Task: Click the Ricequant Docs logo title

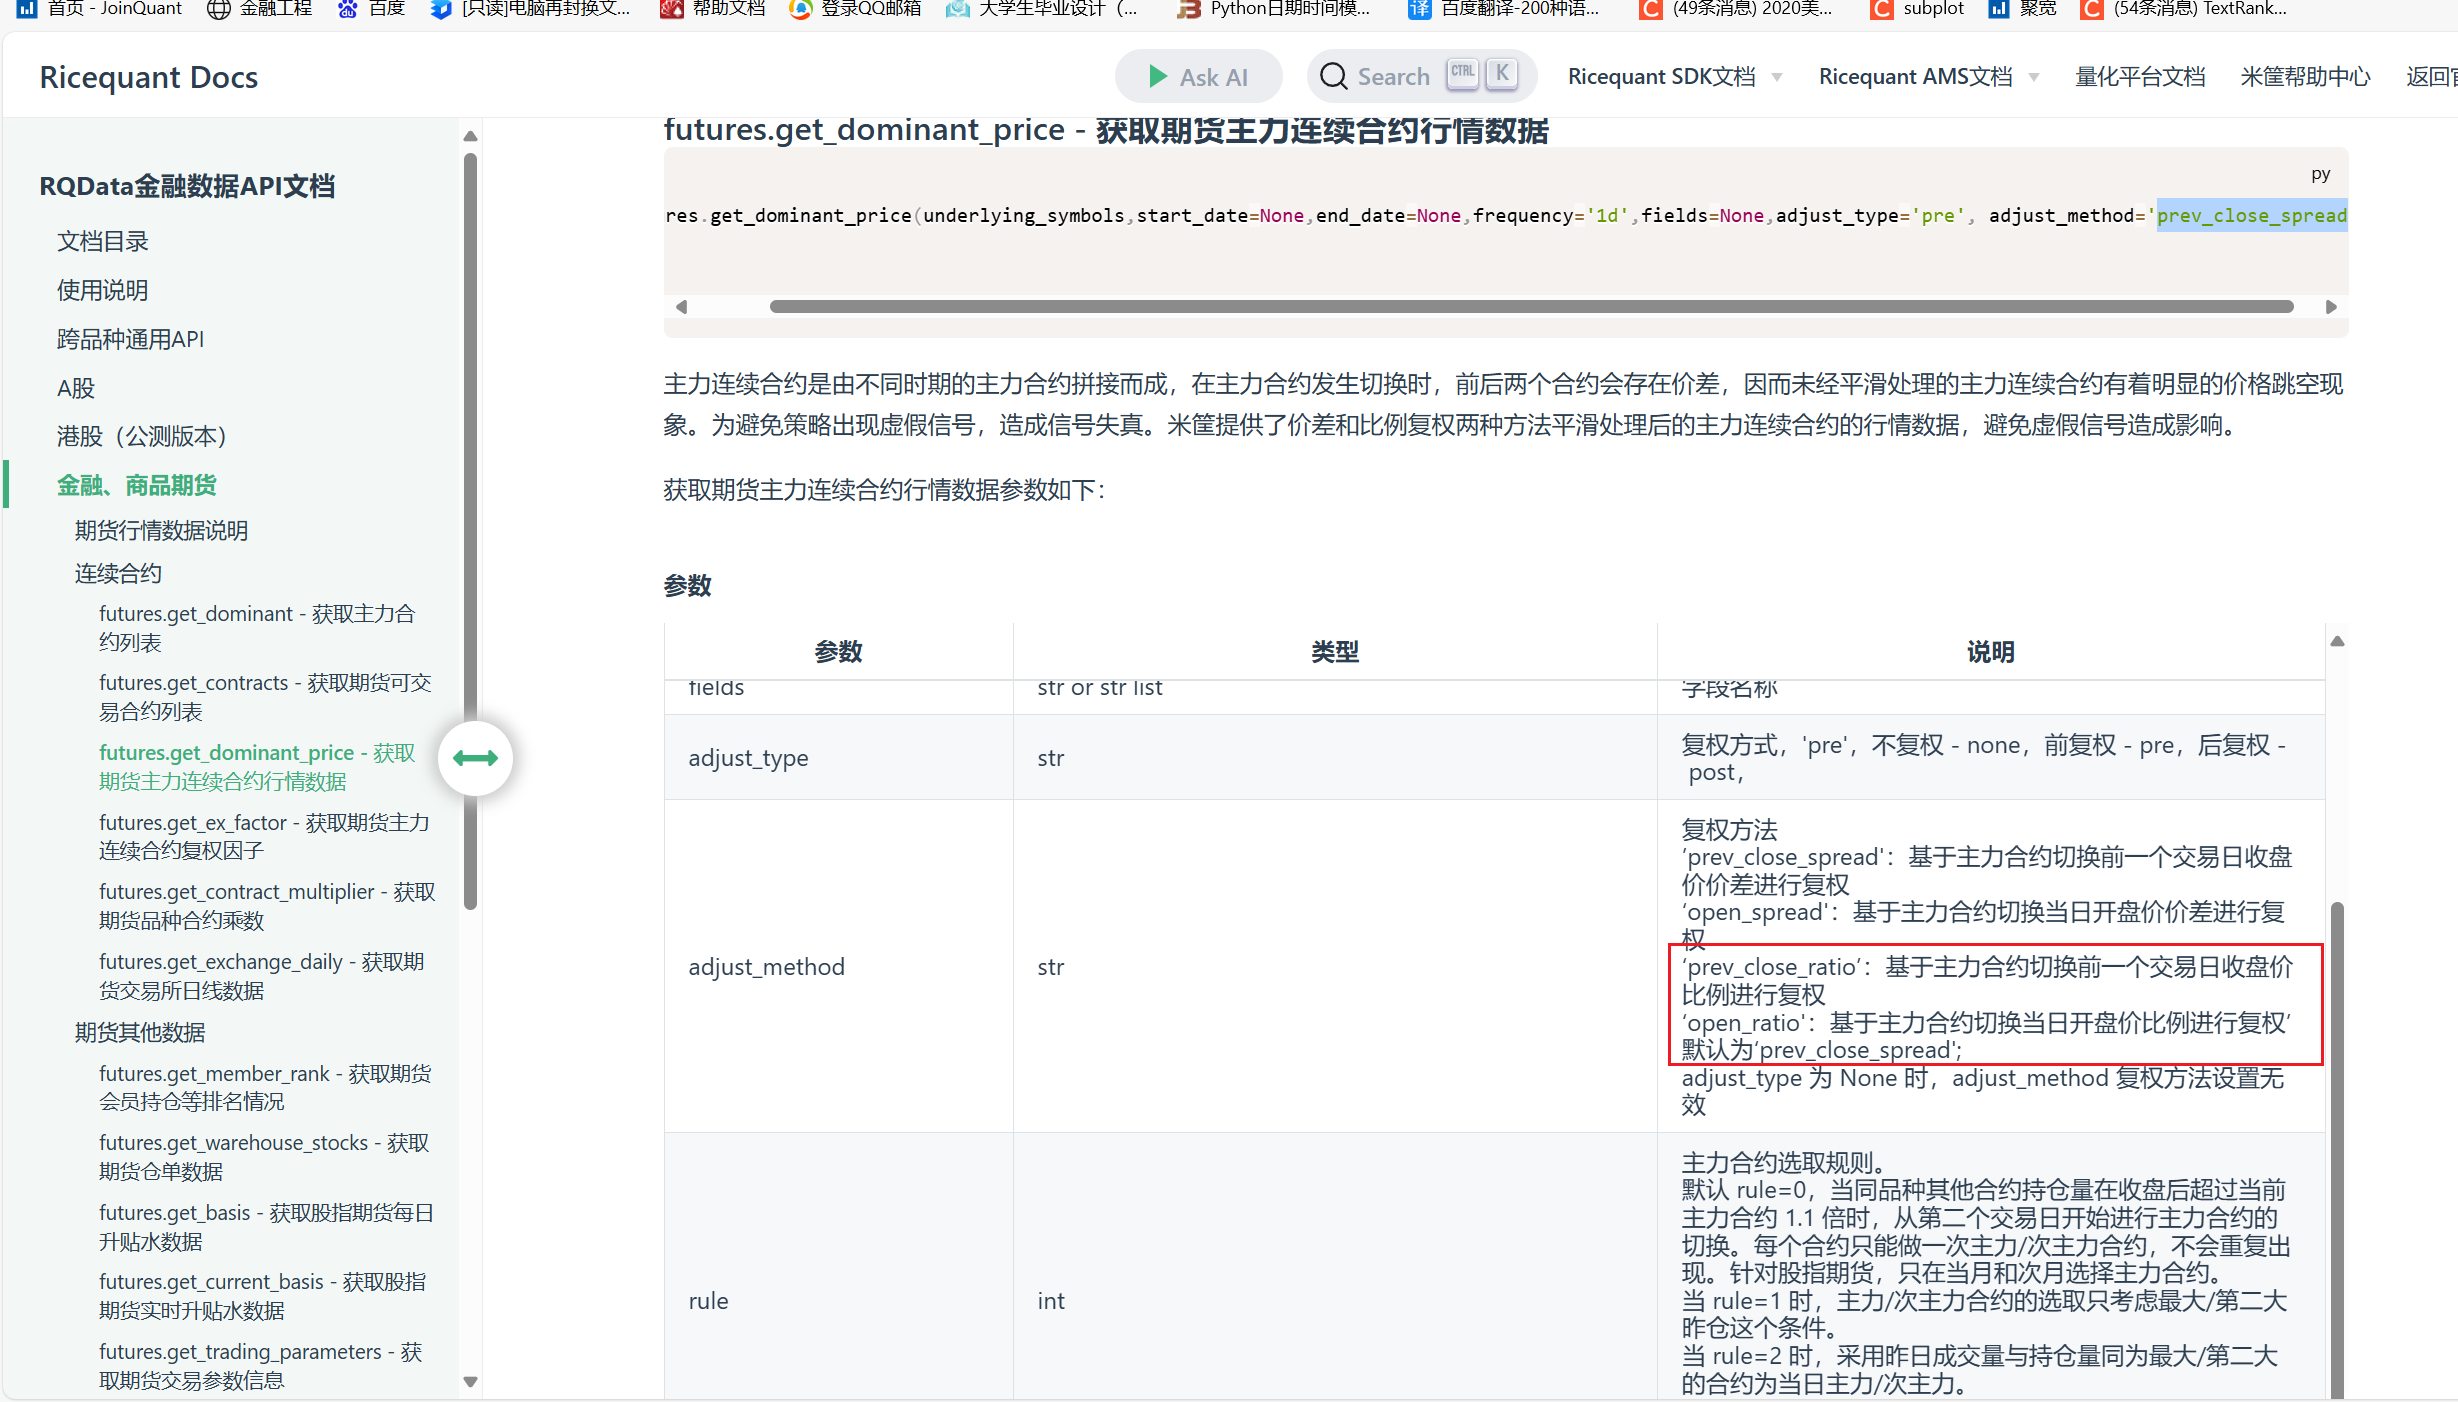Action: 149,77
